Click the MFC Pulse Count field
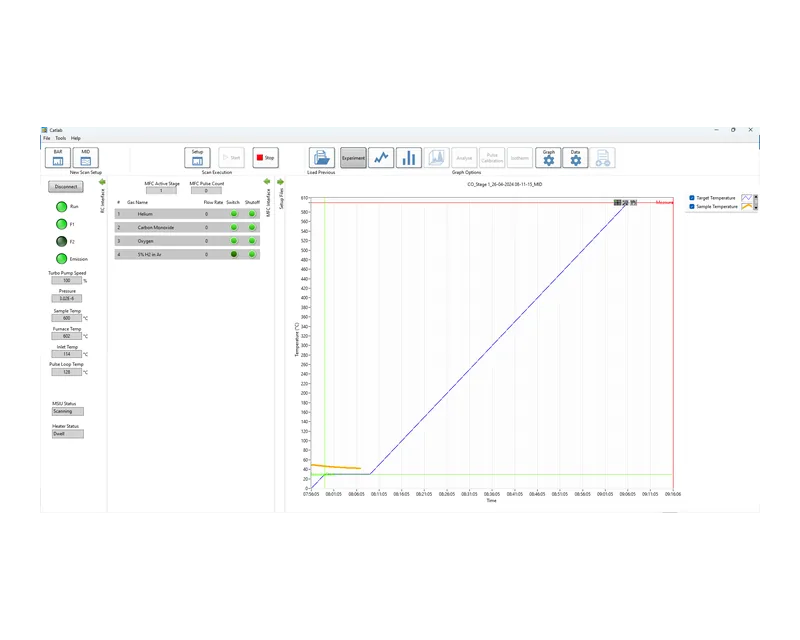The image size is (800, 640). click(206, 191)
